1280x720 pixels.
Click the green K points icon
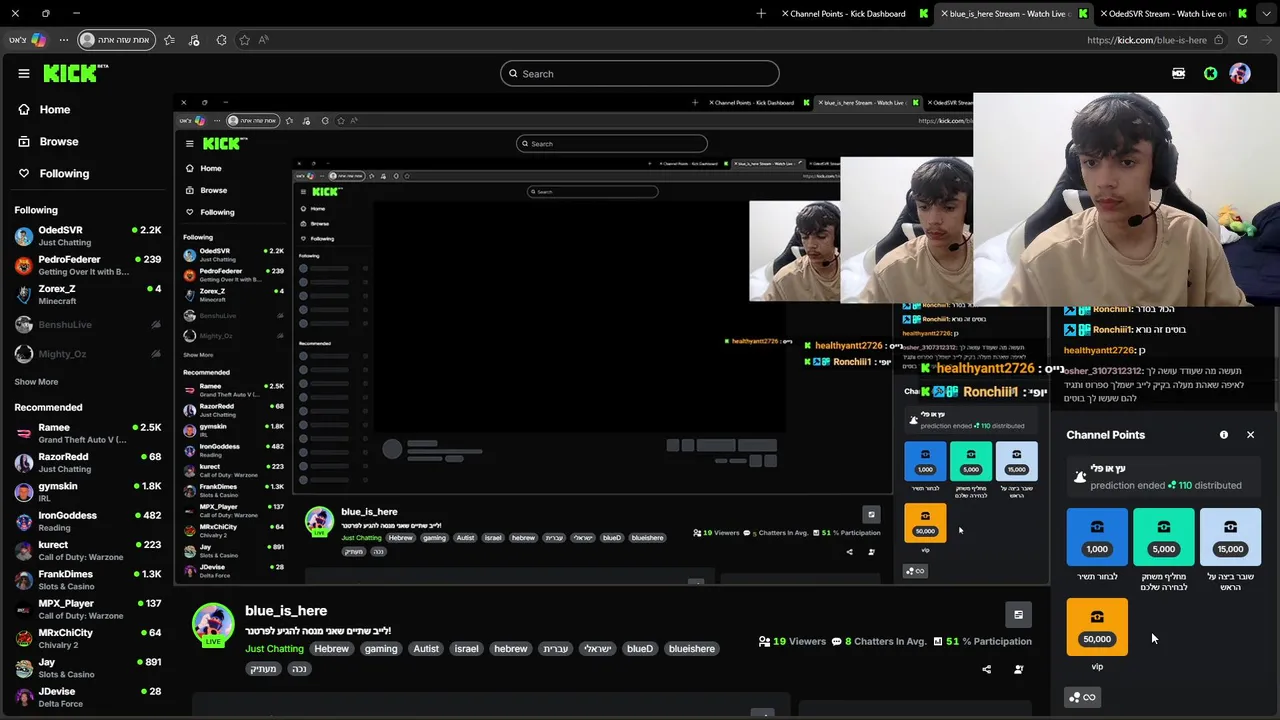pos(1210,73)
